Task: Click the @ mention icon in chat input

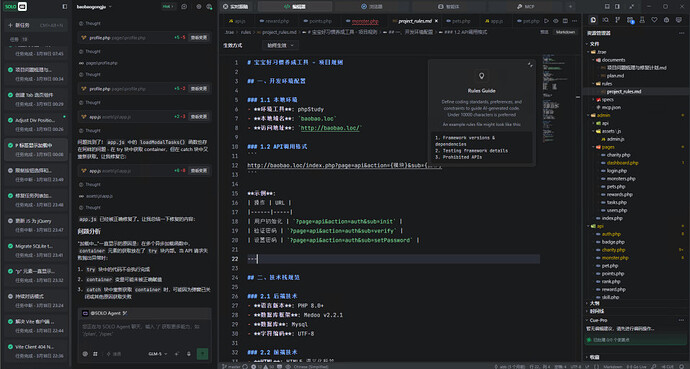Action: pos(85,354)
